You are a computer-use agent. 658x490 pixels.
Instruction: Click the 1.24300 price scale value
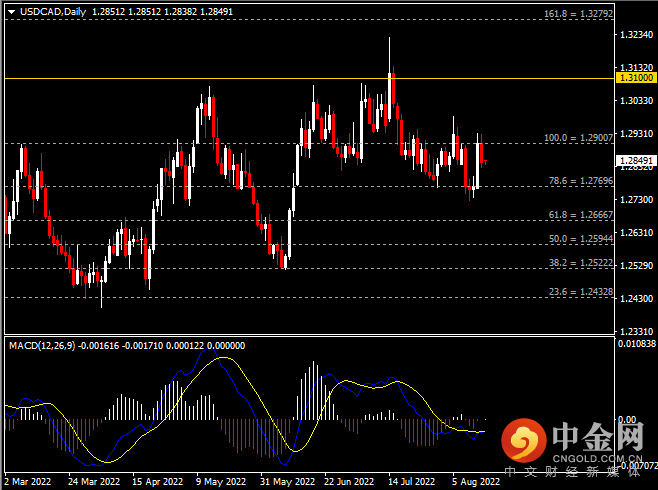point(637,299)
